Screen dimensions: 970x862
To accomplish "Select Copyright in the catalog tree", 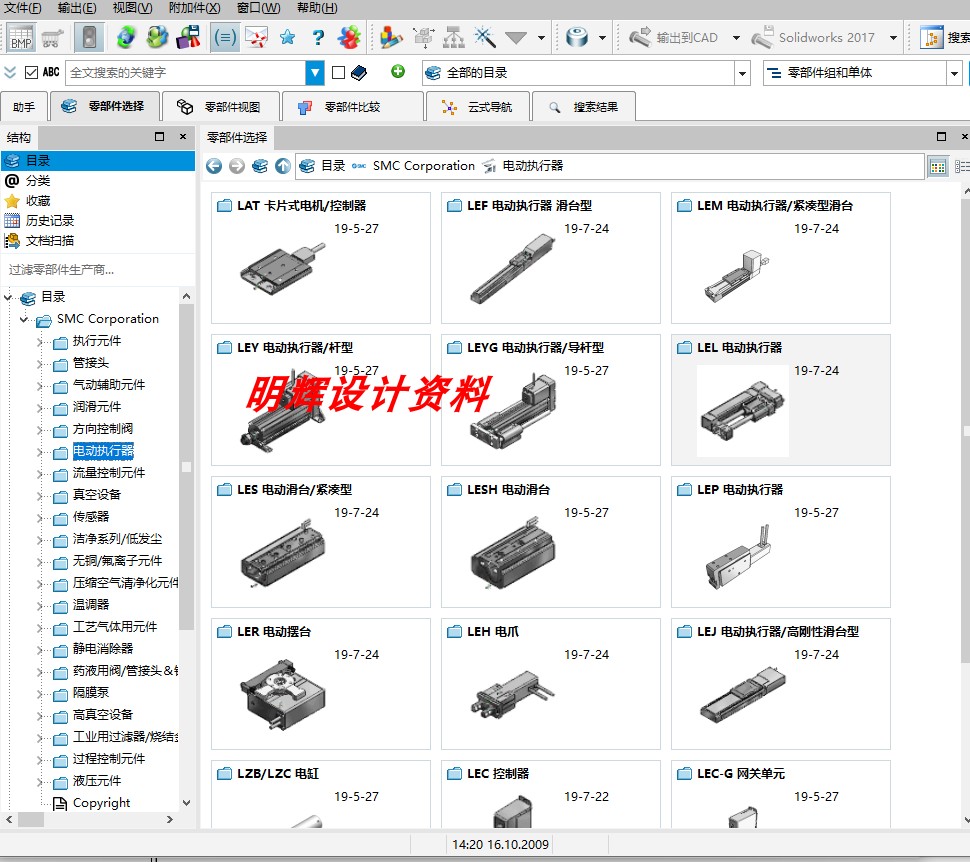I will click(101, 803).
